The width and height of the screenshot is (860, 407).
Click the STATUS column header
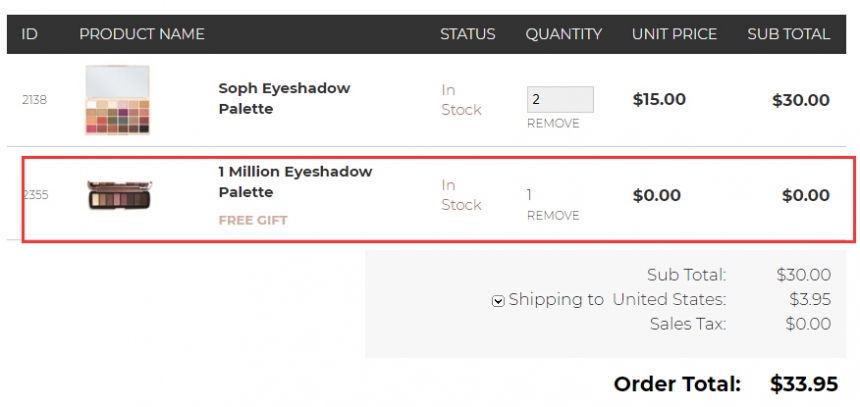[468, 34]
